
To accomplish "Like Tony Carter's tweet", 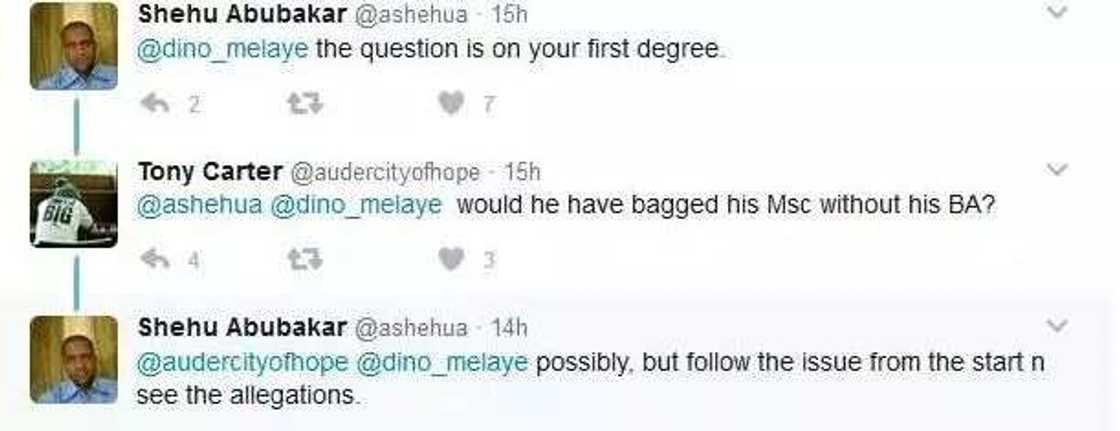I will [452, 260].
